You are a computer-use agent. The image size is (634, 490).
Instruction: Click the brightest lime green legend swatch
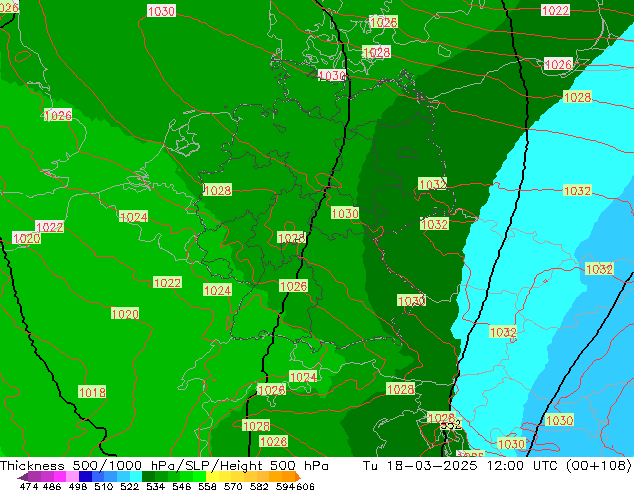click(199, 476)
